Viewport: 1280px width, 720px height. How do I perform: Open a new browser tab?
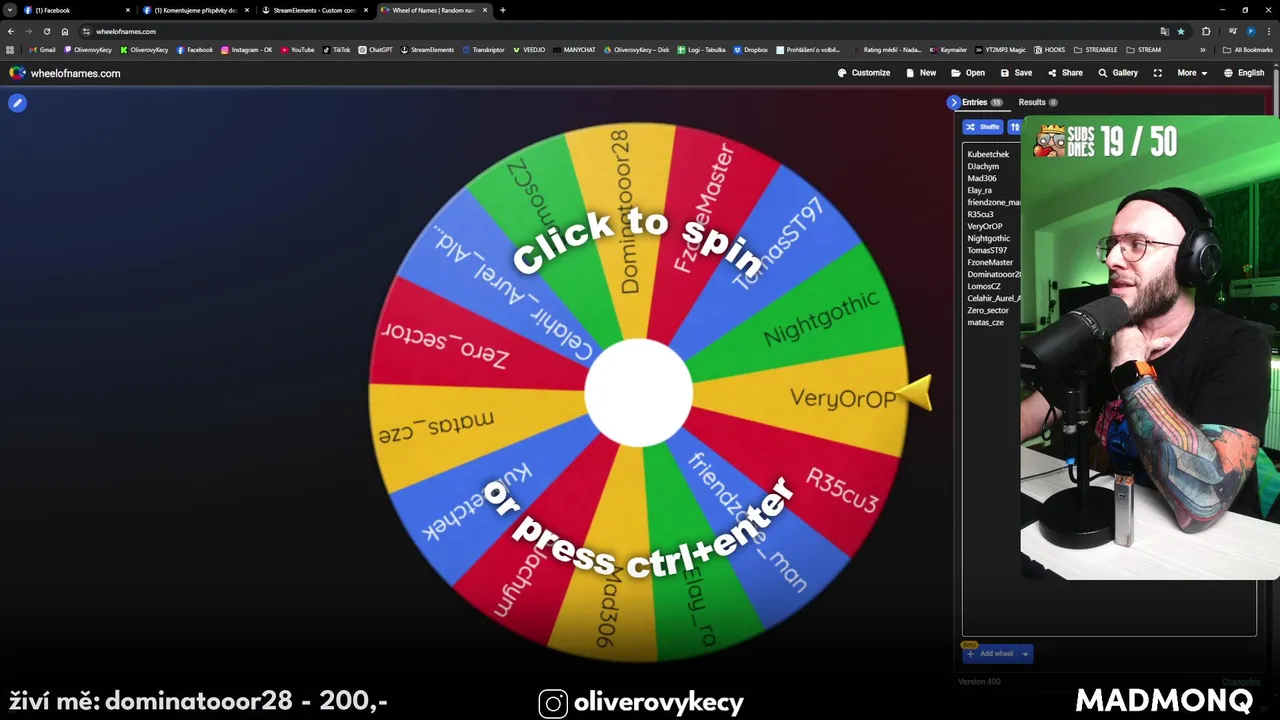502,10
